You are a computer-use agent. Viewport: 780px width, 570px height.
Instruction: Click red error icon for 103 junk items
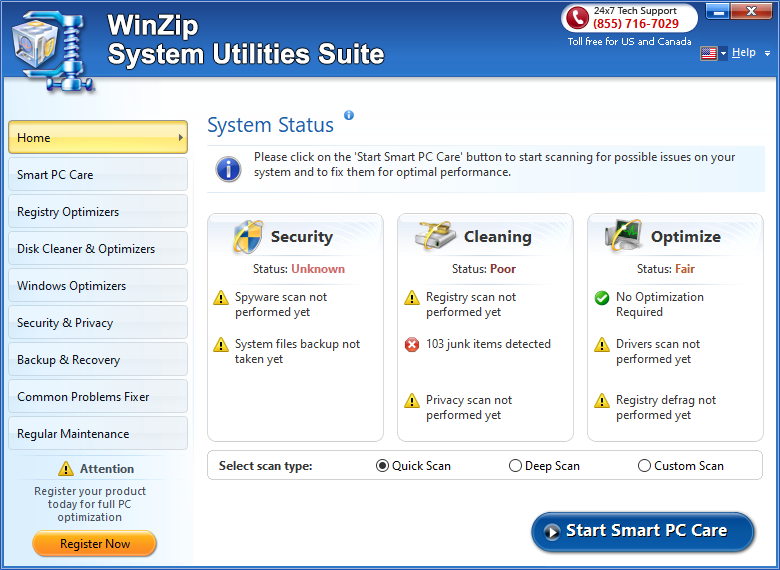coord(411,344)
